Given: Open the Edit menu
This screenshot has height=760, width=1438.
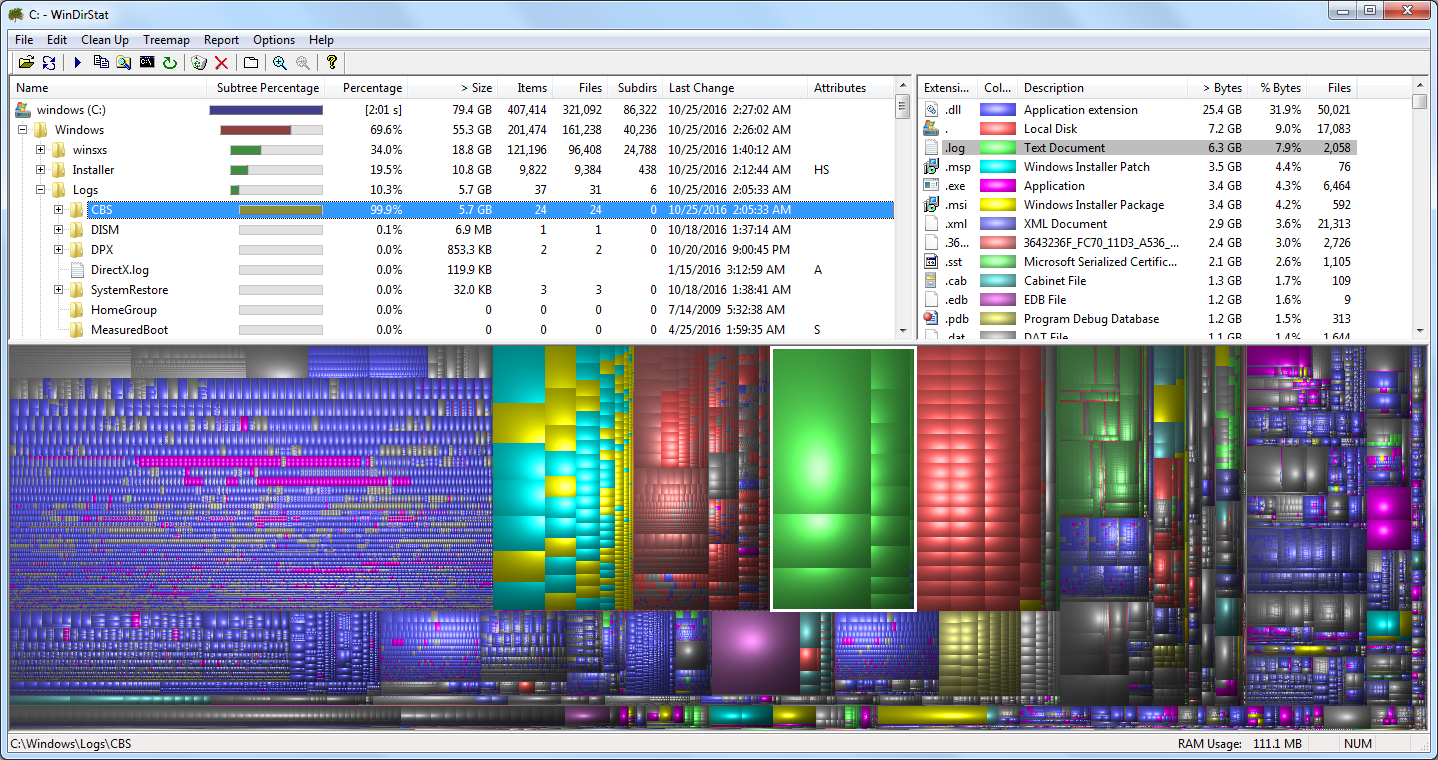Looking at the screenshot, I should click(57, 40).
